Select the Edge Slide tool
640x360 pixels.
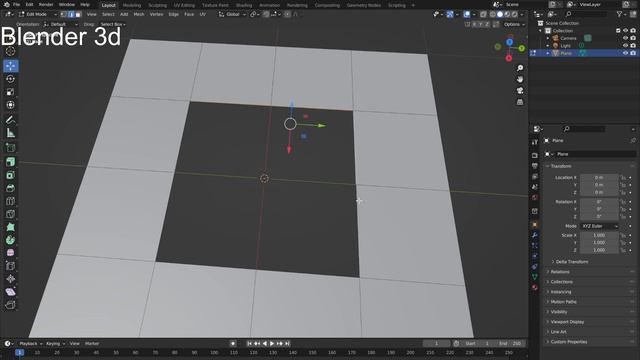click(x=11, y=266)
